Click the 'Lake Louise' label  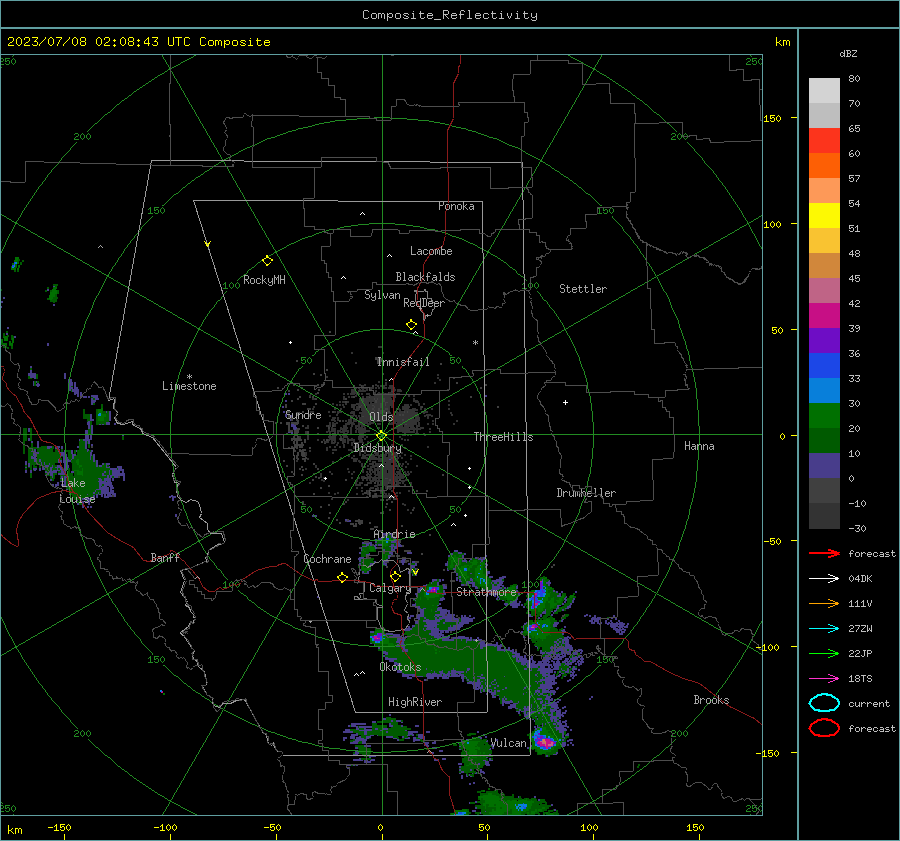[77, 491]
